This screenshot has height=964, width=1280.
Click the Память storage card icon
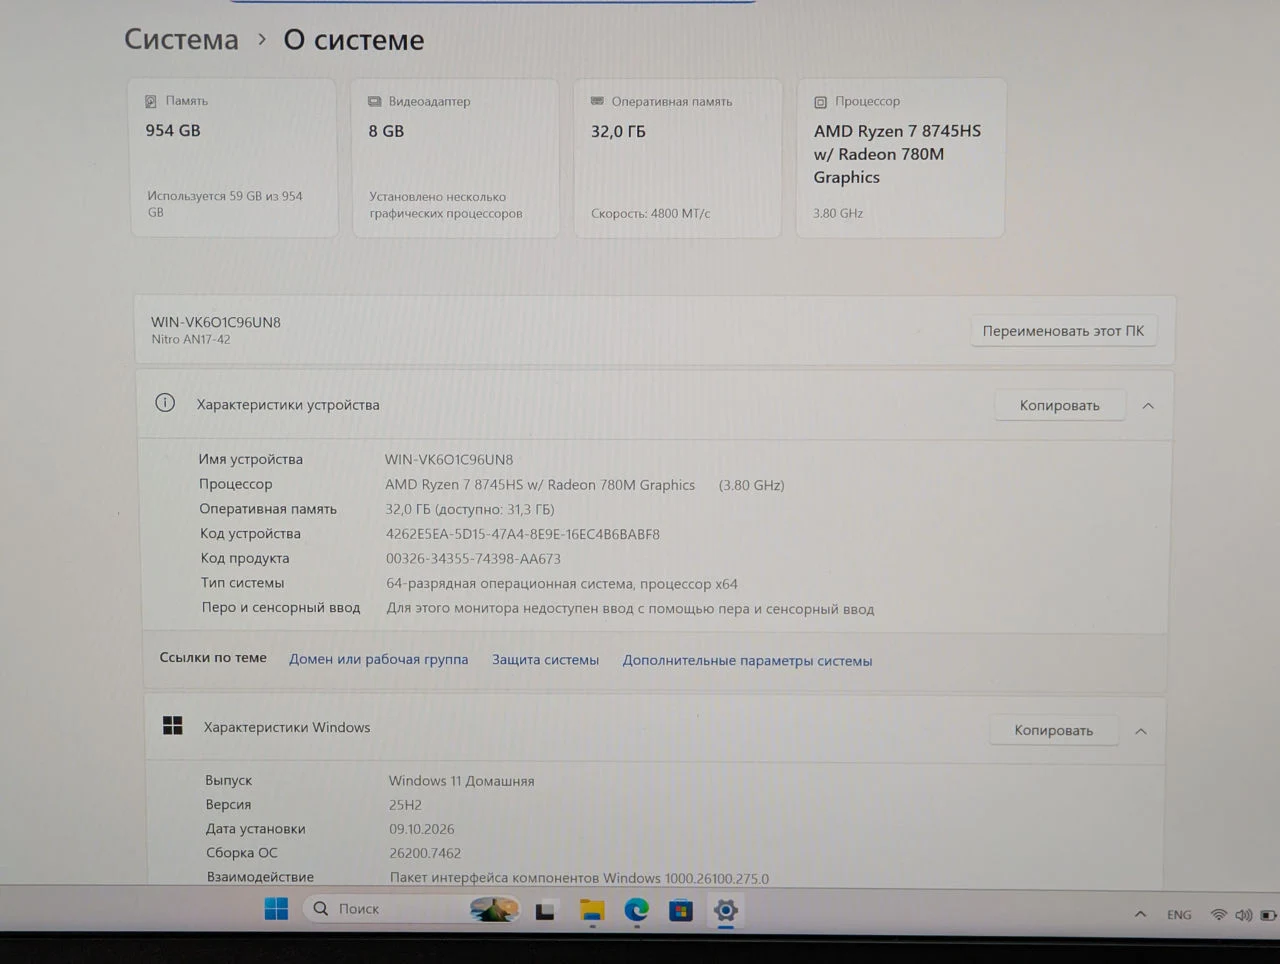click(x=151, y=101)
